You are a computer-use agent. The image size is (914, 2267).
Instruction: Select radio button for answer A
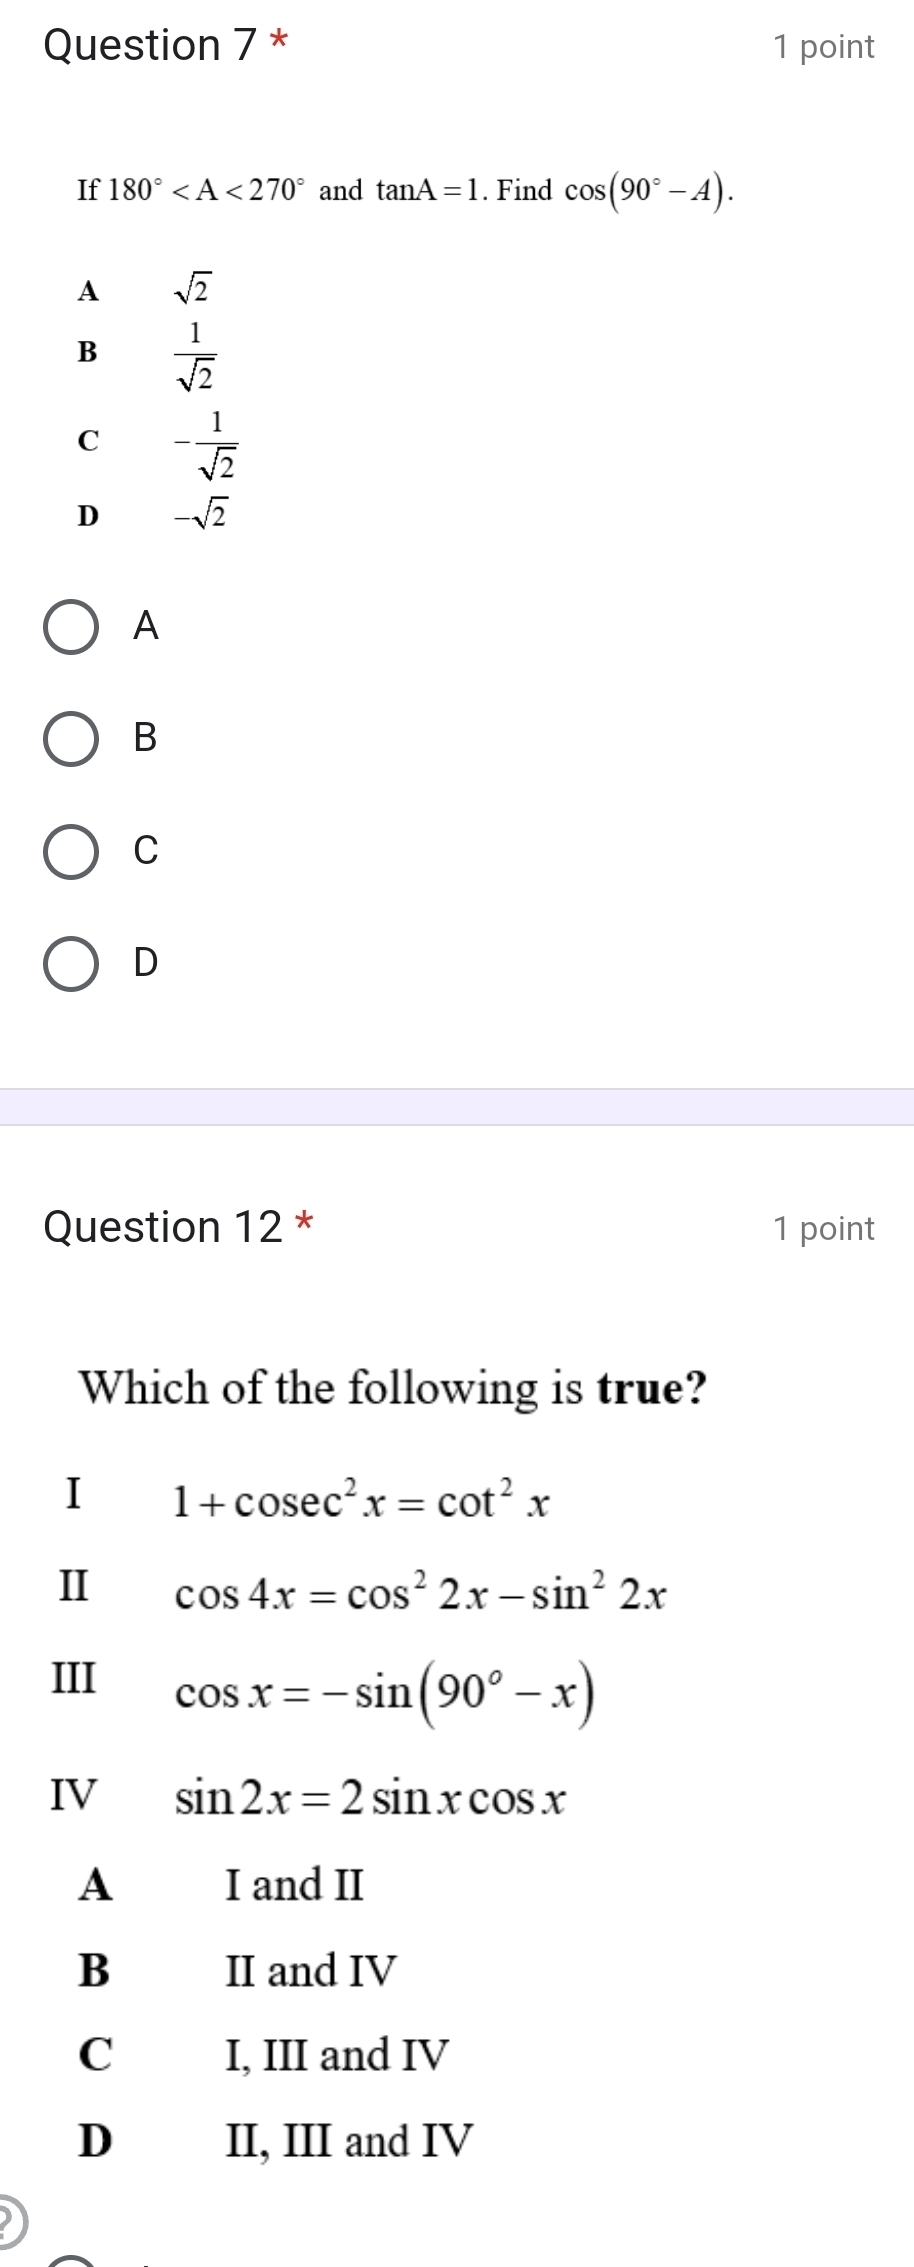pyautogui.click(x=72, y=628)
